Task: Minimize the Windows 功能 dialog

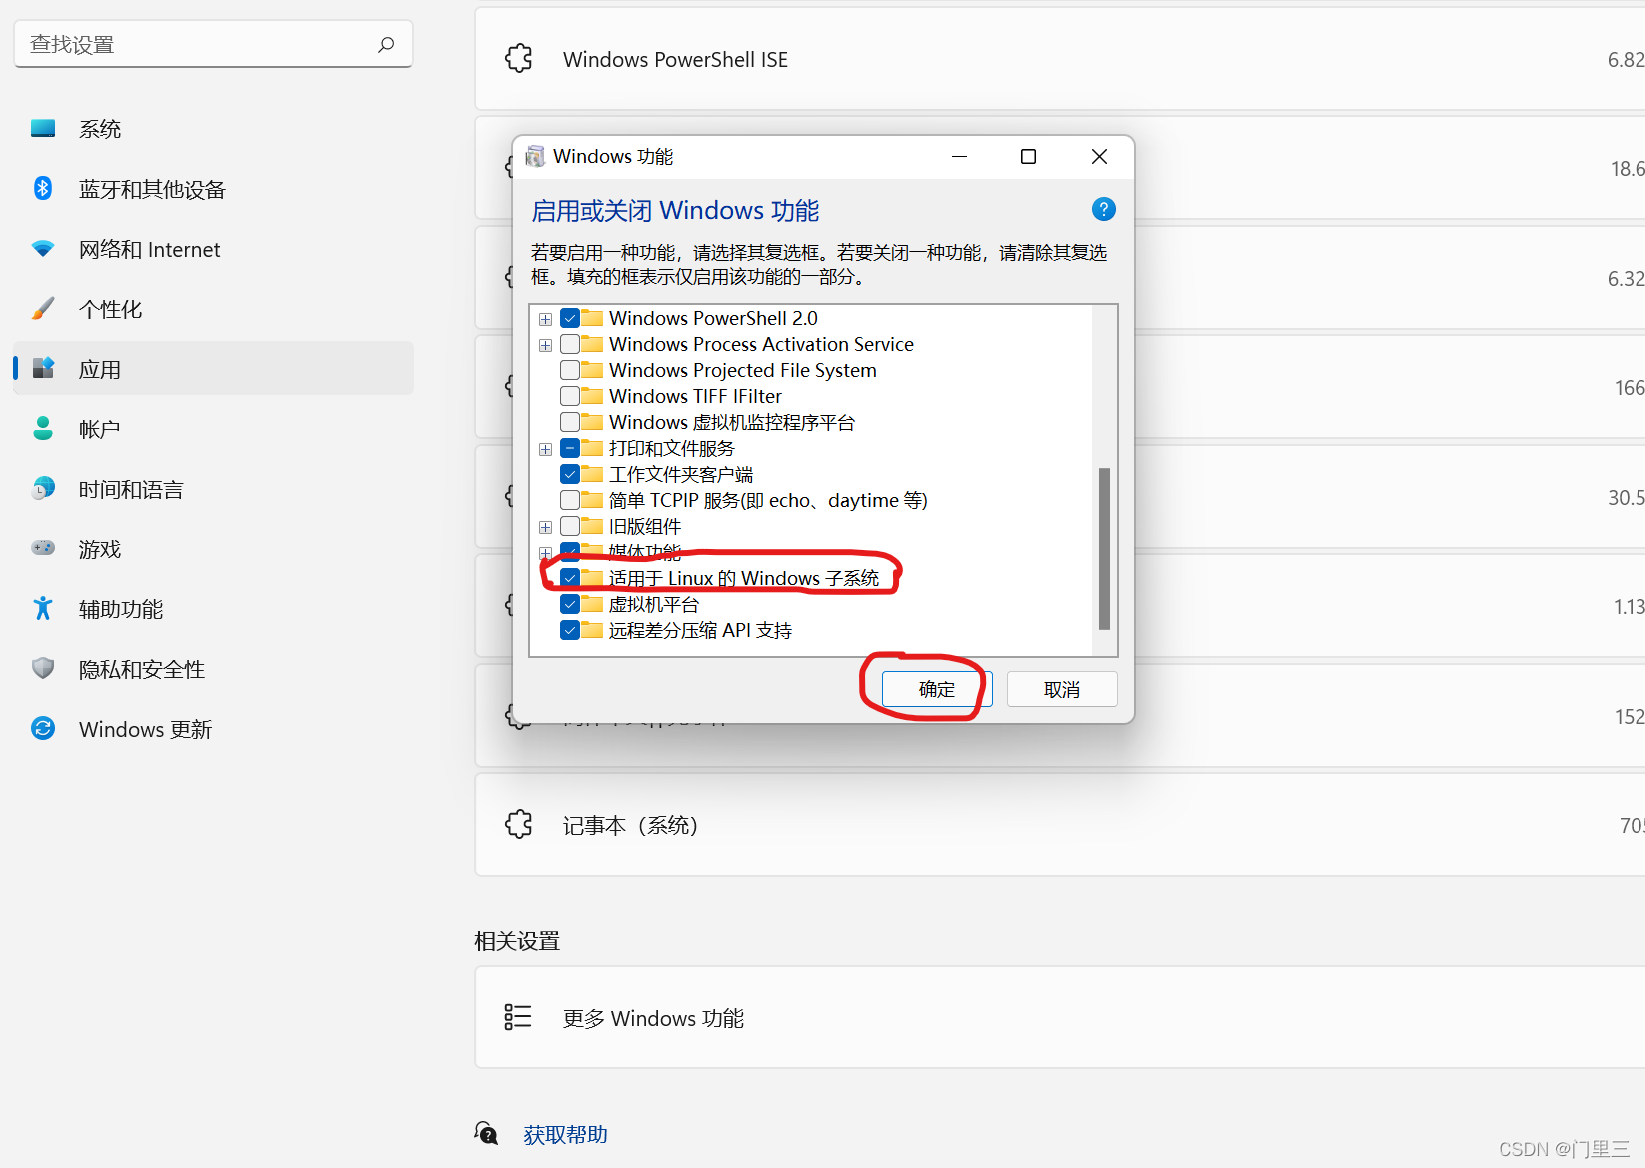Action: coord(959,157)
